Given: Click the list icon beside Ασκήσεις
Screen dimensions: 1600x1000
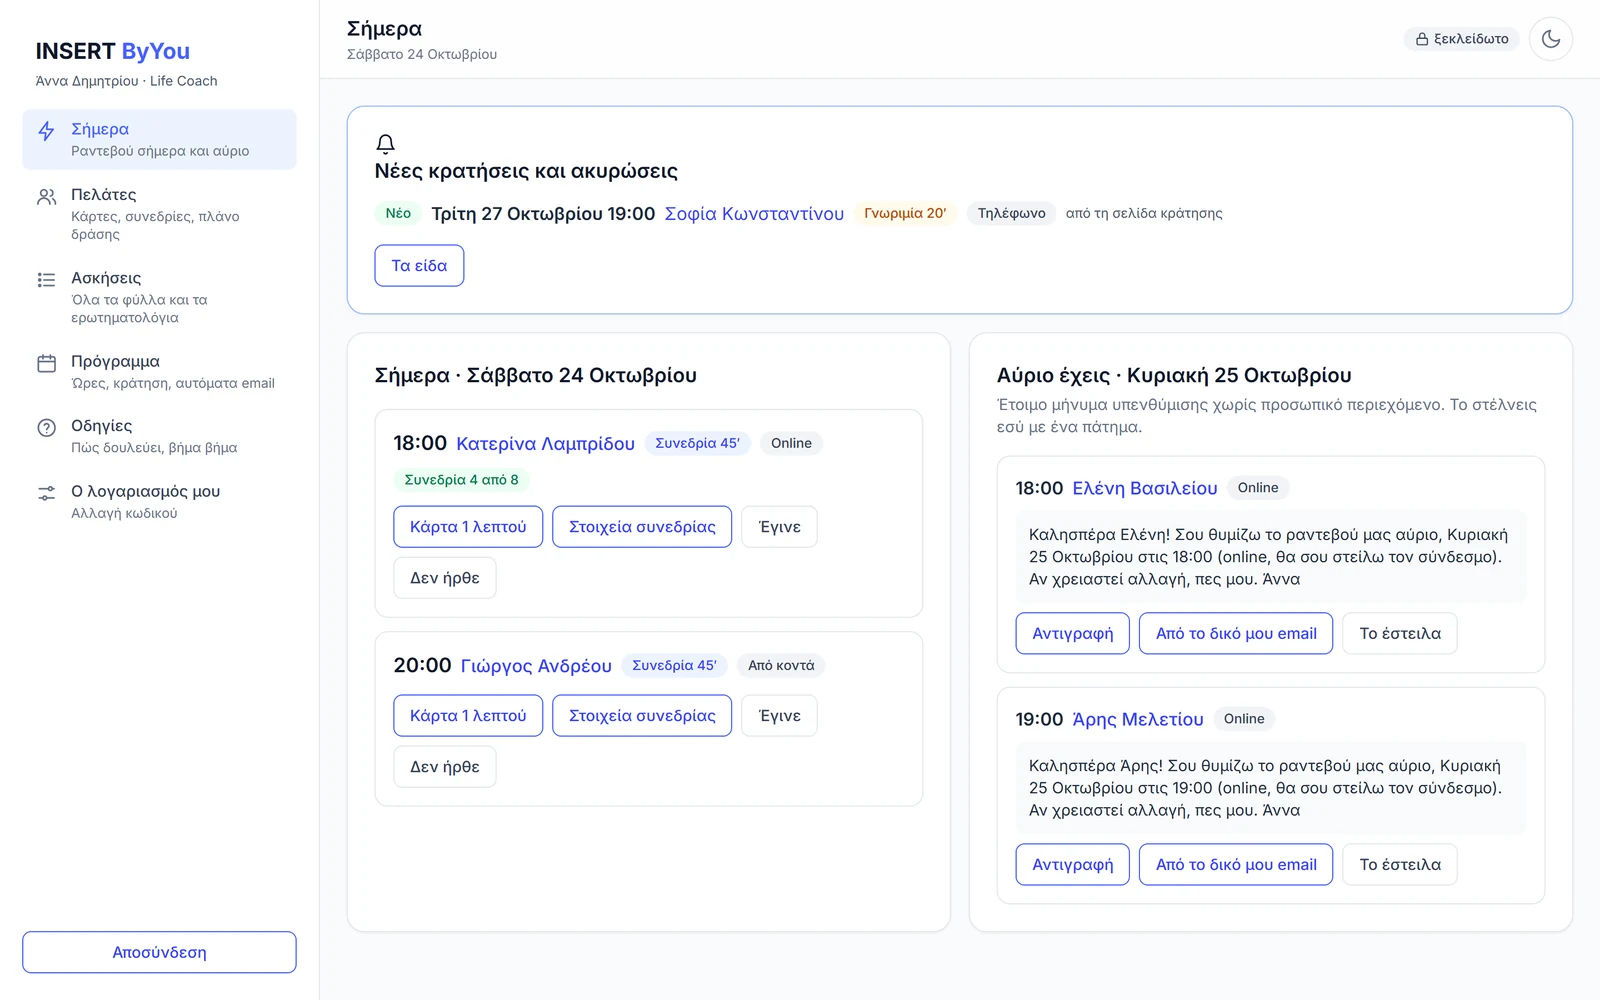Looking at the screenshot, I should tap(46, 280).
